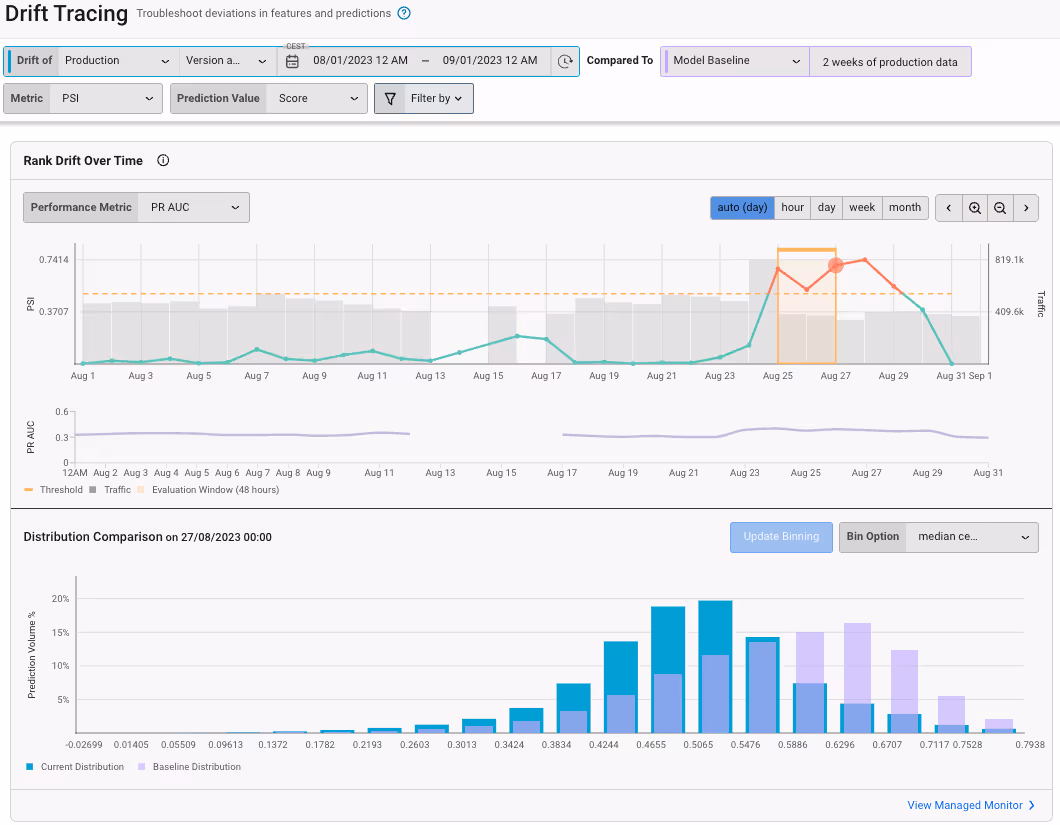The image size is (1060, 825).
Task: Go to previous time range arrow
Action: click(948, 208)
